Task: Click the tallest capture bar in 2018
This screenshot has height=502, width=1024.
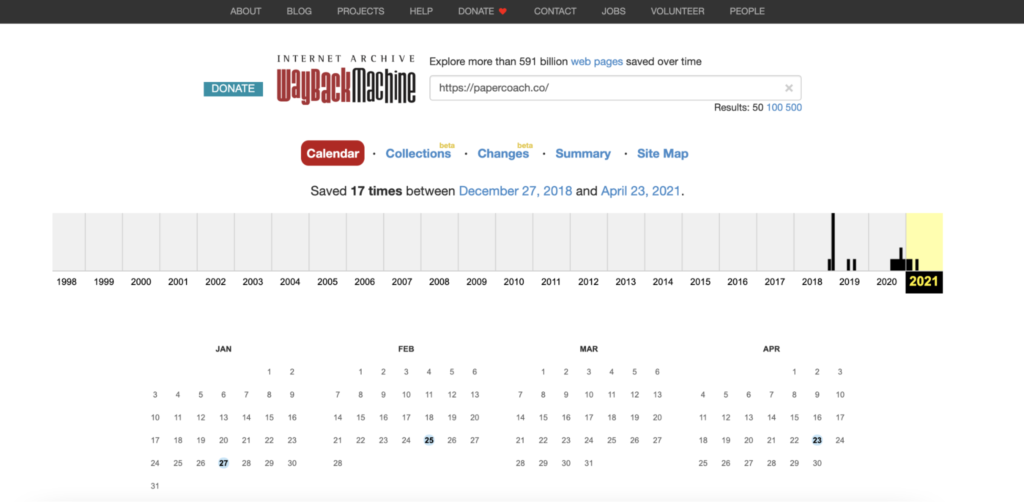Action: point(833,242)
